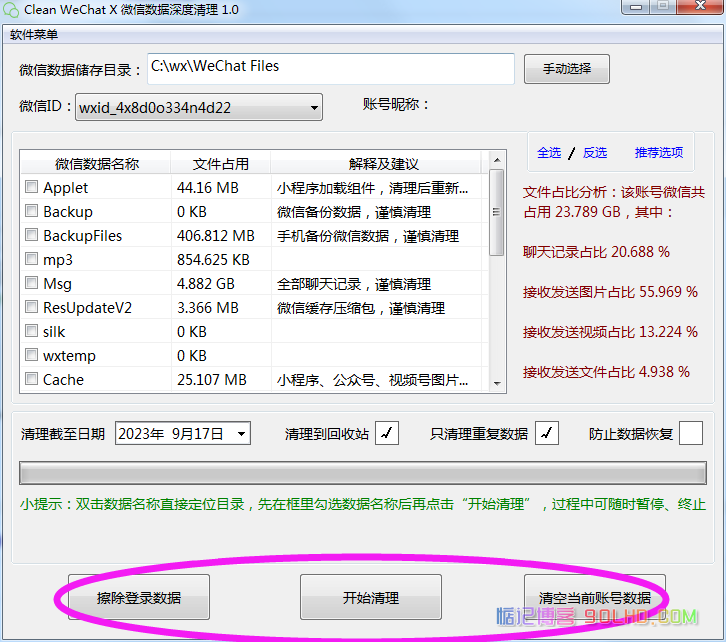726x642 pixels.
Task: Sort by 文件占用 column header
Action: [221, 163]
